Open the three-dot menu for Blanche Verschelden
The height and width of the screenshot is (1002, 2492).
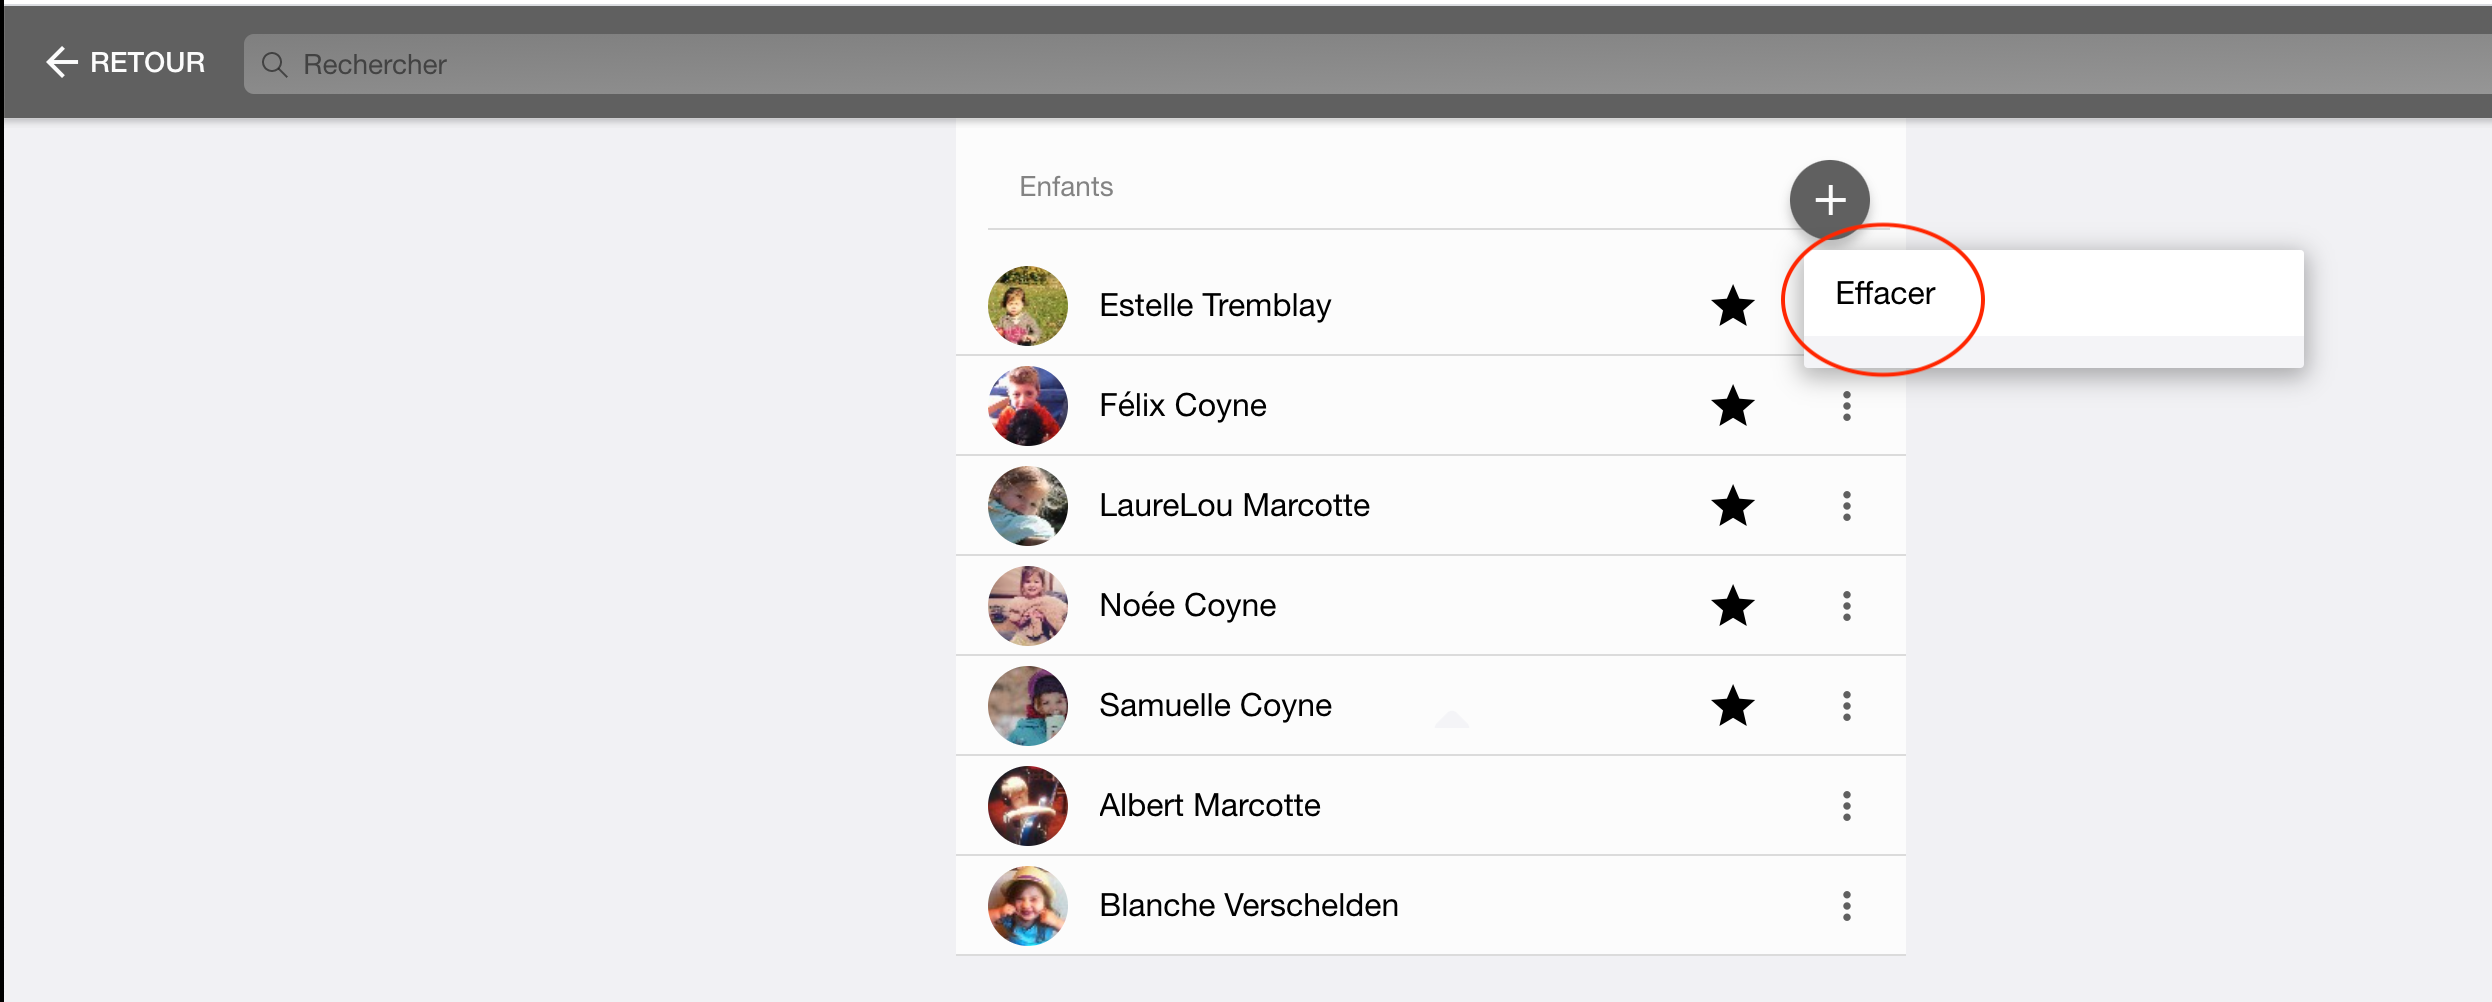(1846, 906)
